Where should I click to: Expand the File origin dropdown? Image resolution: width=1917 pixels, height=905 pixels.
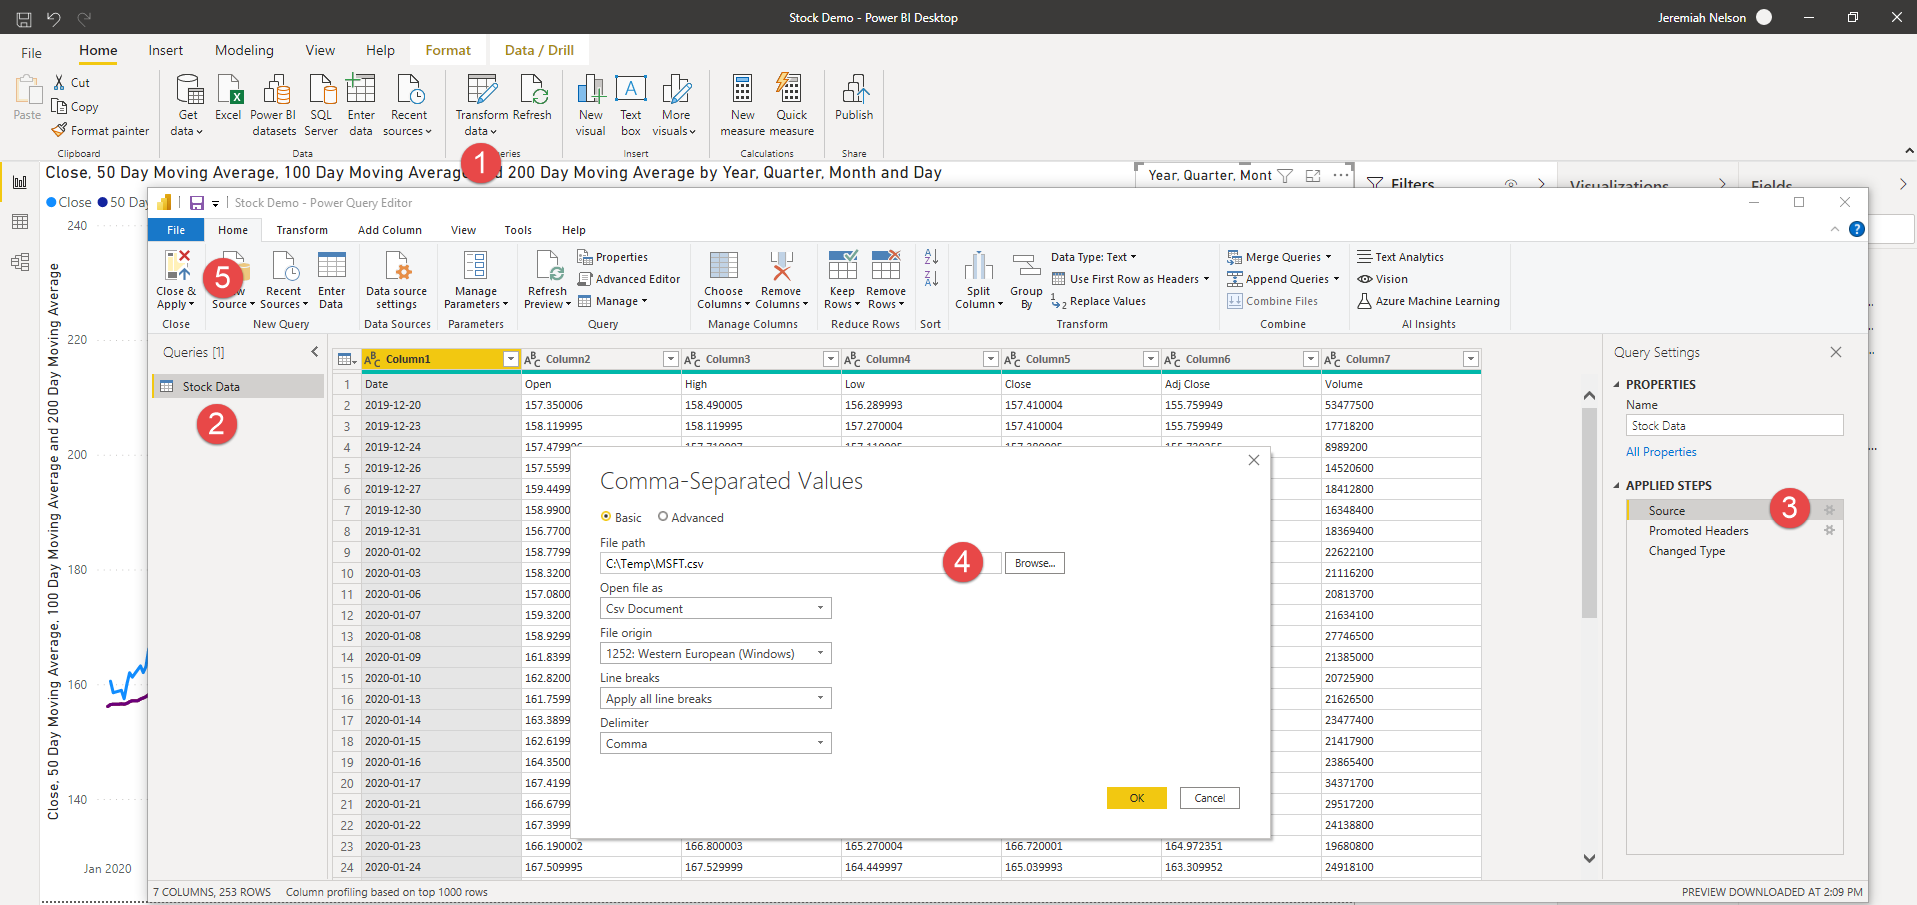click(x=715, y=653)
